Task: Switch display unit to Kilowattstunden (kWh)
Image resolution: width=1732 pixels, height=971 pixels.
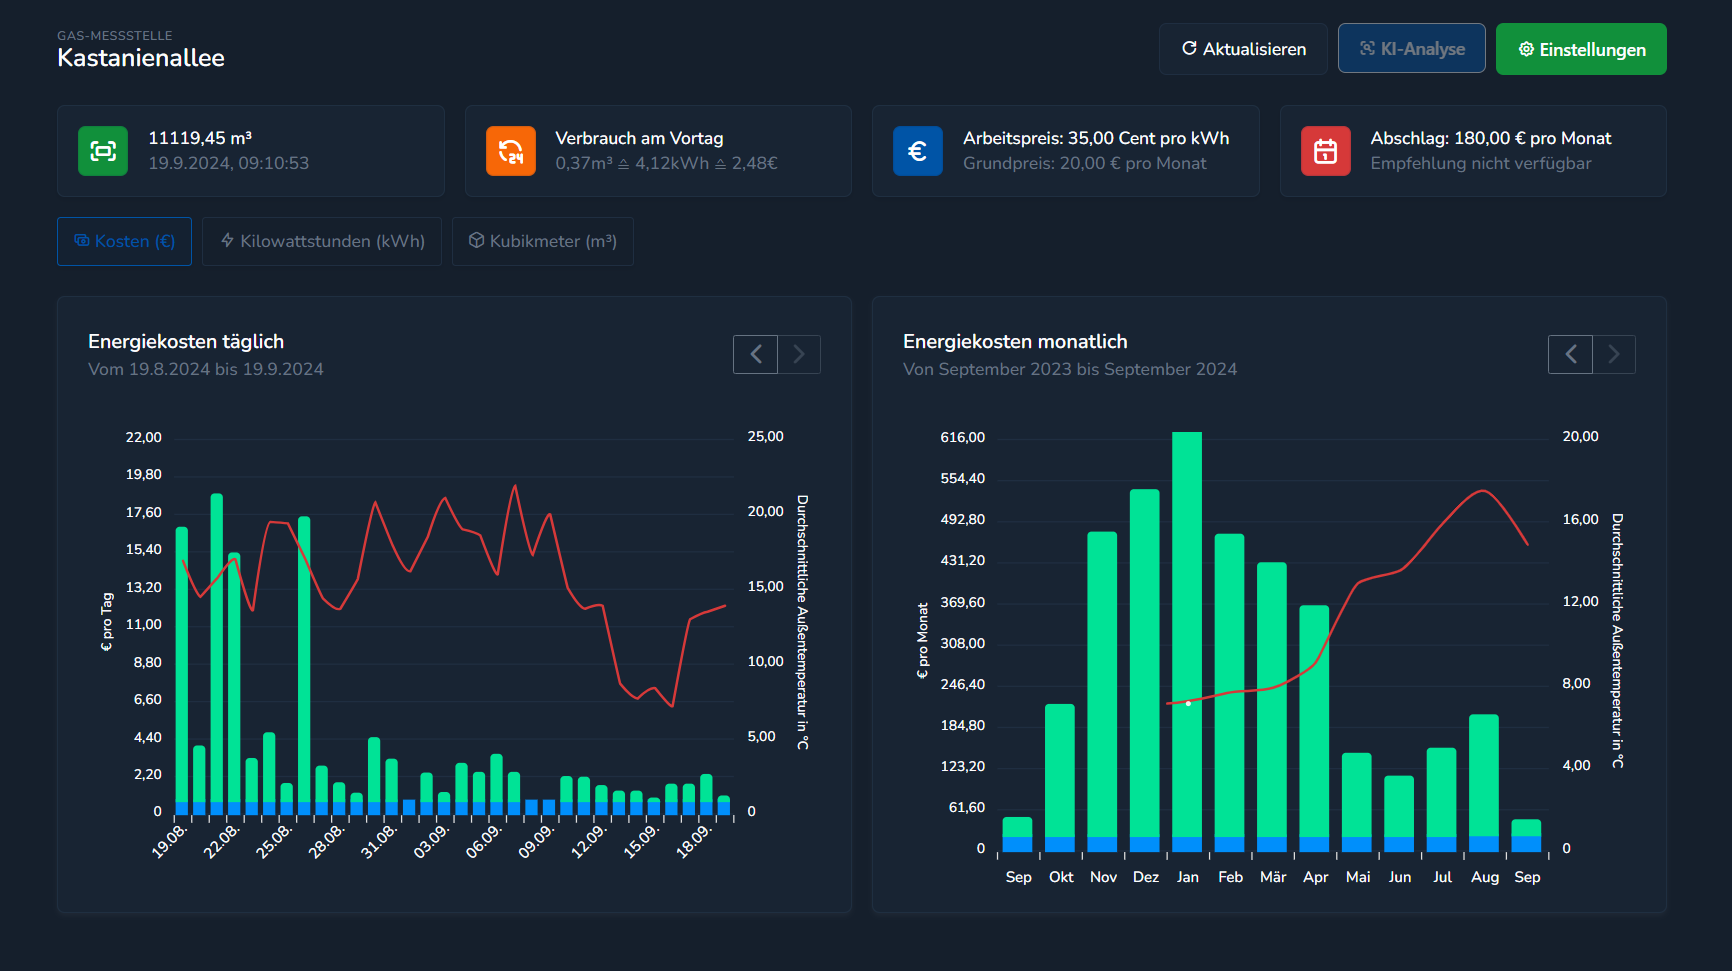Action: 322,241
